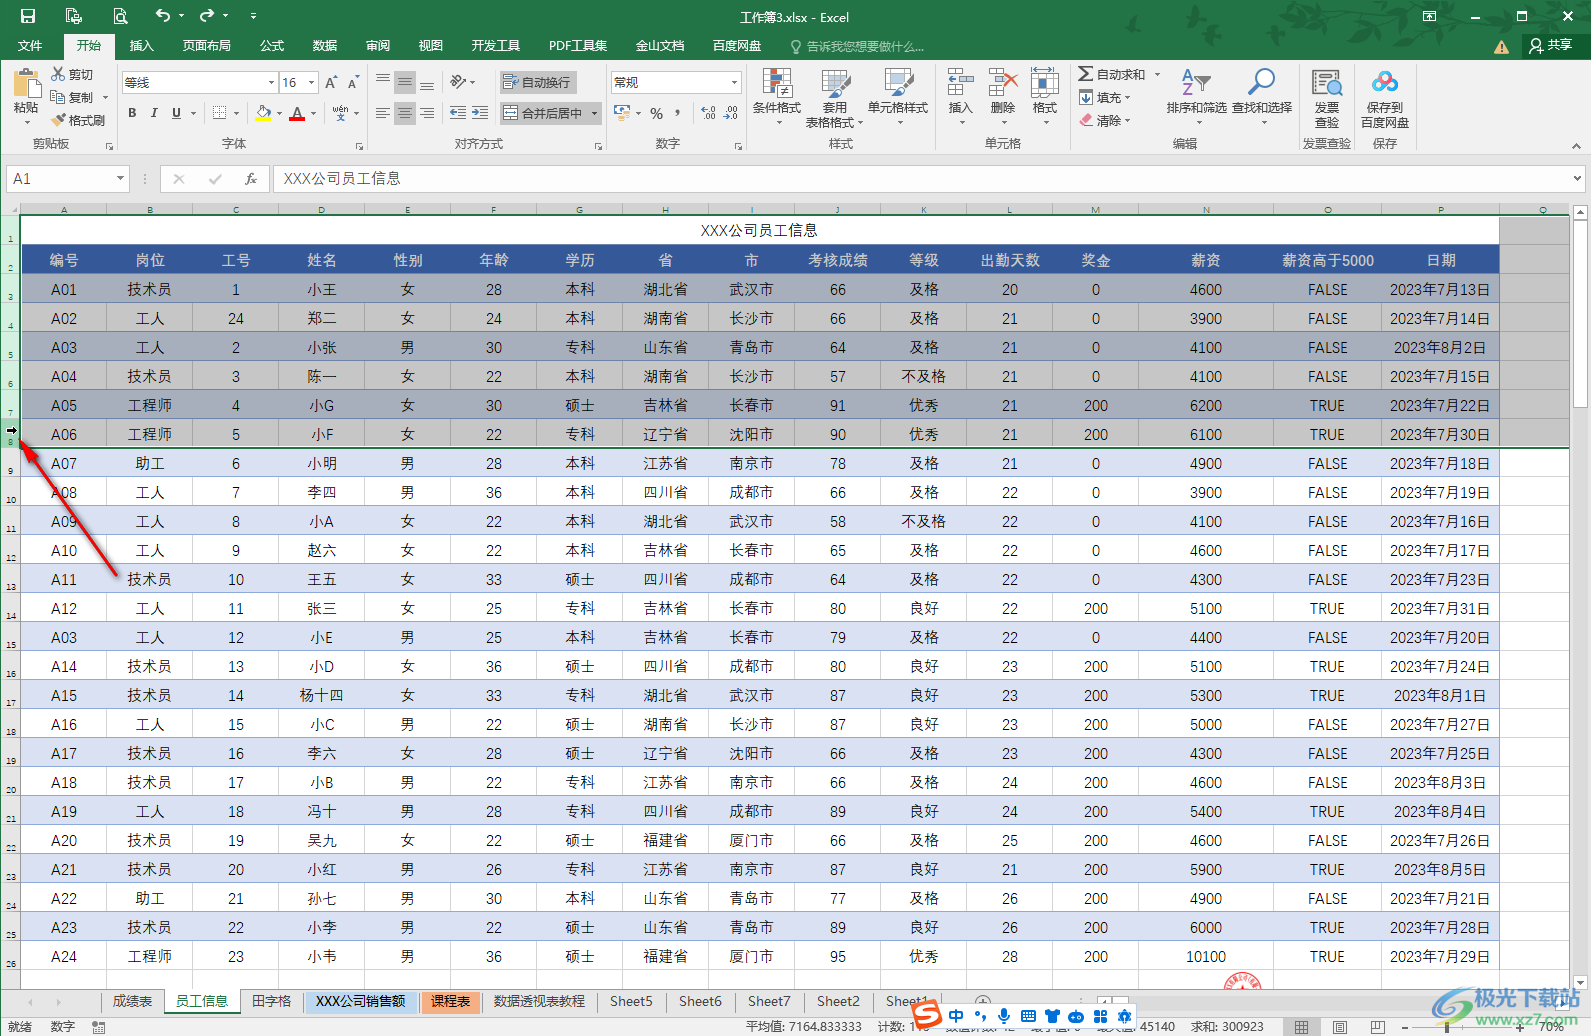Open Cell Styles (单元格样式)
1591x1036 pixels.
(898, 97)
